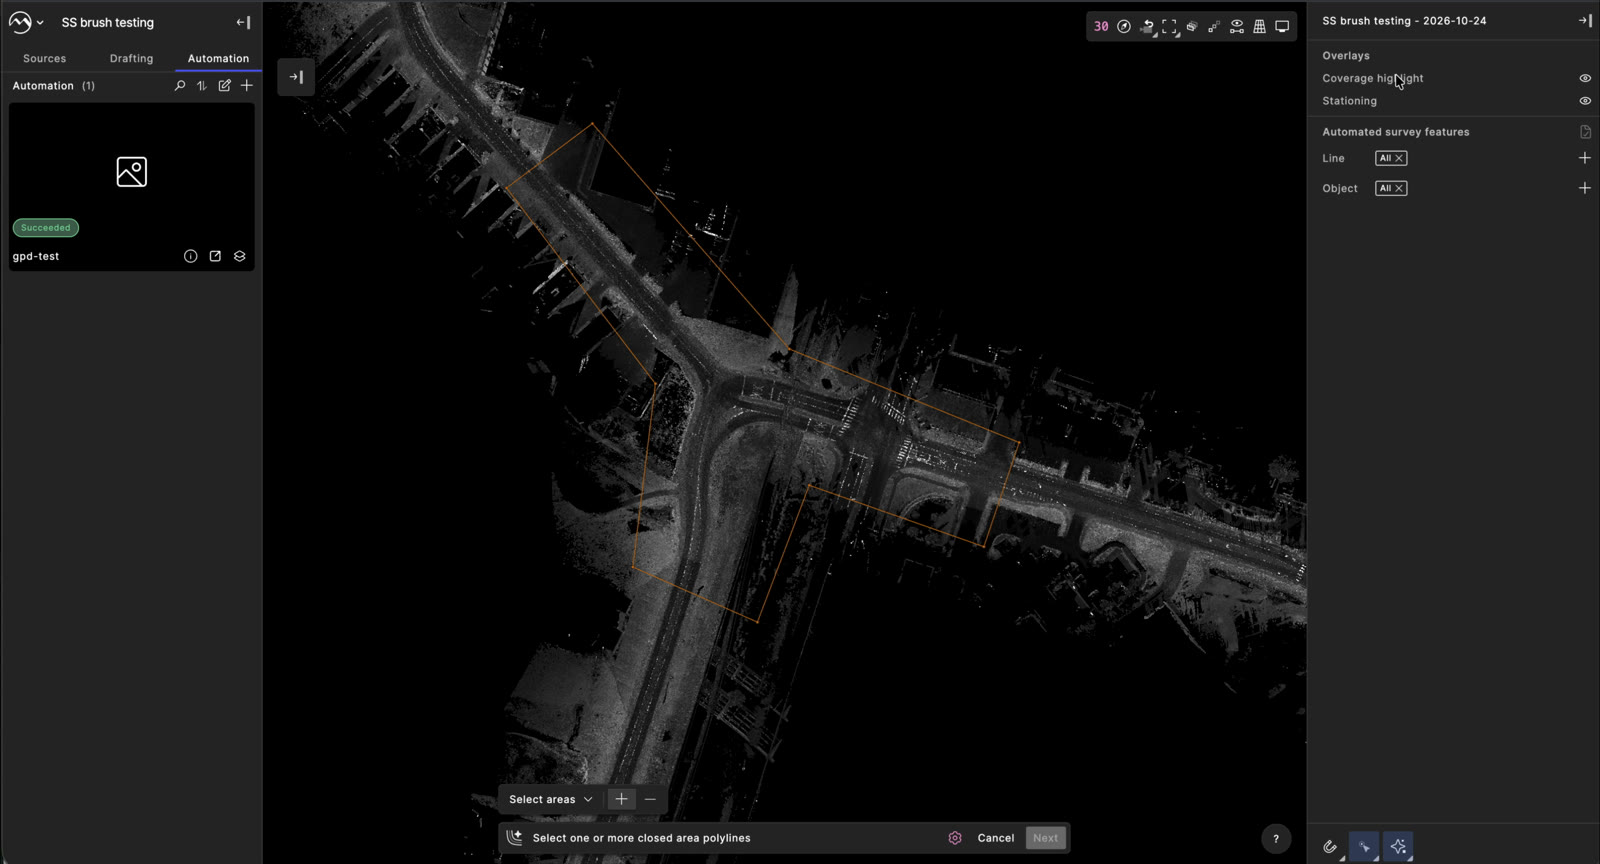This screenshot has width=1600, height=864.
Task: Click the stacked layers view icon
Action: (1192, 27)
